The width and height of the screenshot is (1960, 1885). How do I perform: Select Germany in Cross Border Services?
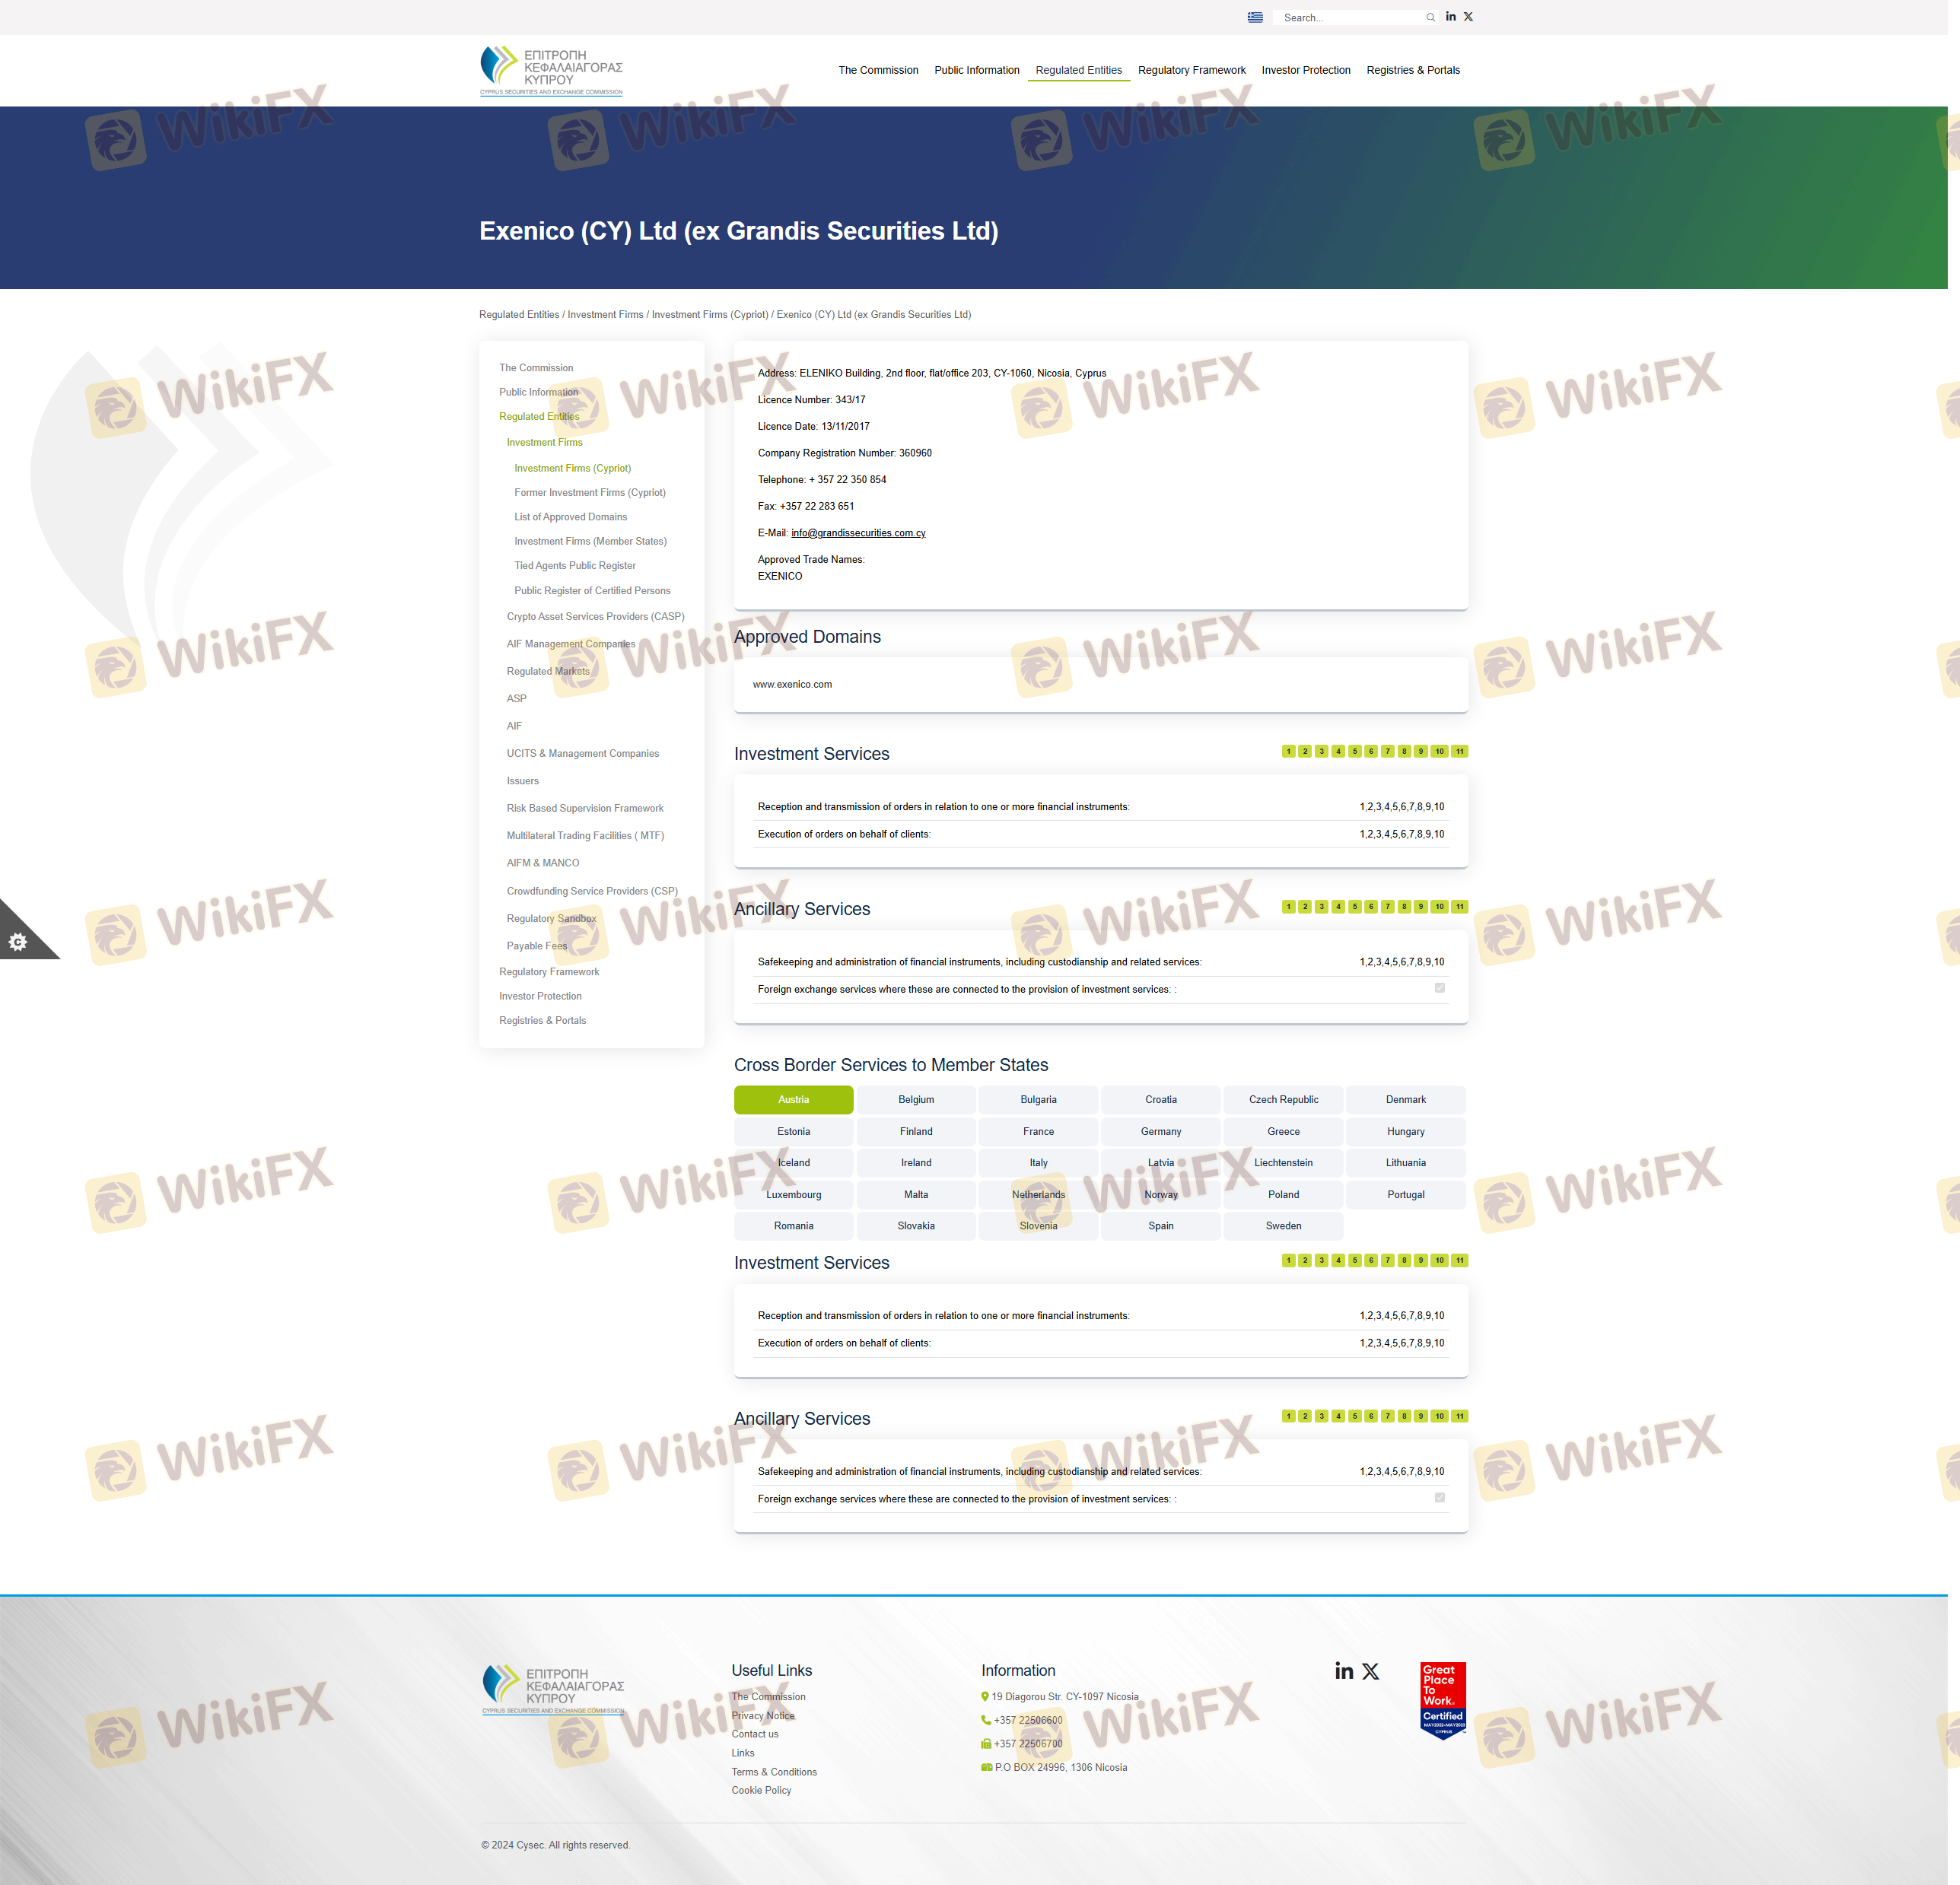pos(1160,1131)
